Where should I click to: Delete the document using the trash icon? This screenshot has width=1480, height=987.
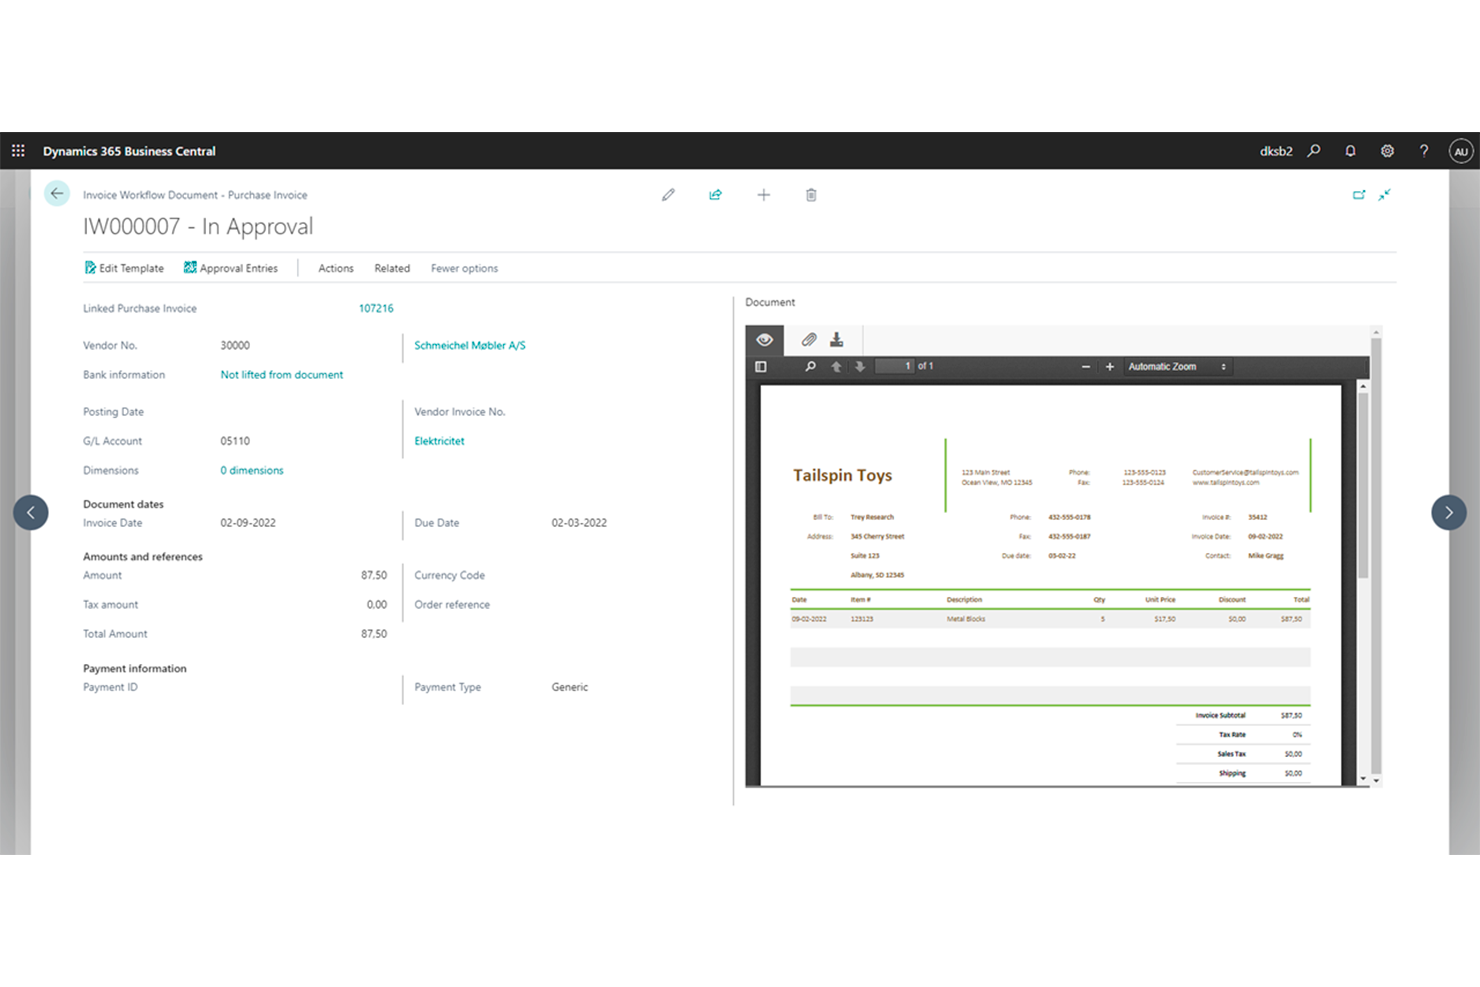(x=811, y=194)
